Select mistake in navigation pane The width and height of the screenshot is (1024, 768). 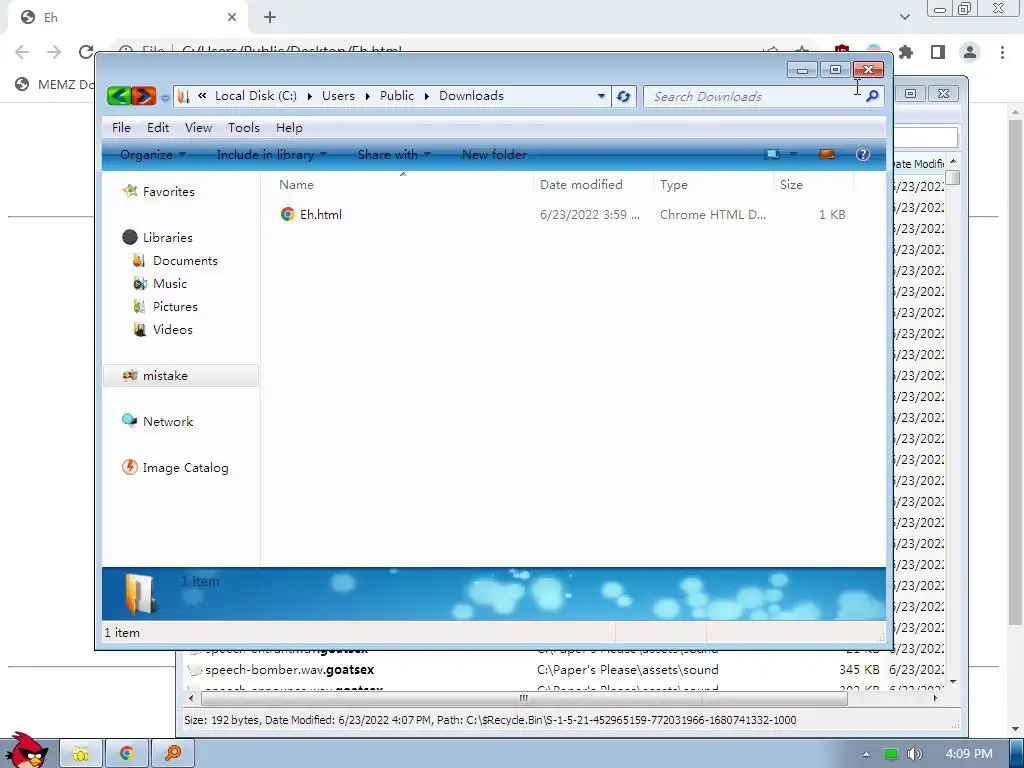click(181, 376)
